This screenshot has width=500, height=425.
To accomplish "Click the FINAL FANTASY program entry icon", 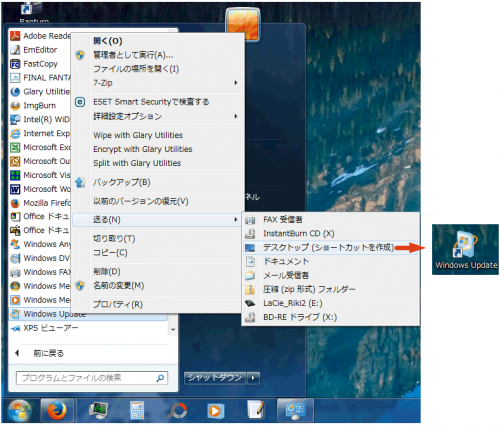I will point(15,78).
